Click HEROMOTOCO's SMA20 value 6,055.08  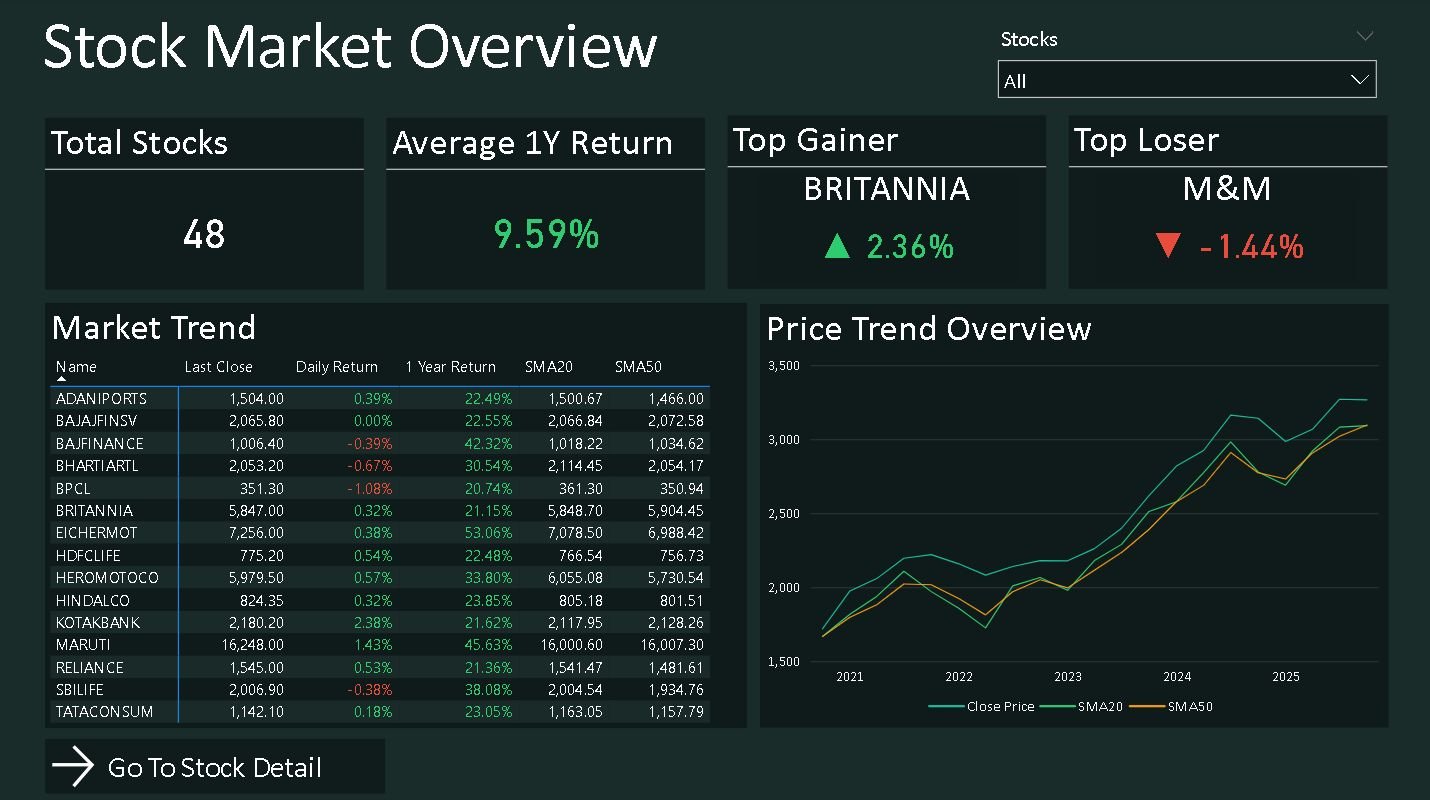pyautogui.click(x=575, y=578)
